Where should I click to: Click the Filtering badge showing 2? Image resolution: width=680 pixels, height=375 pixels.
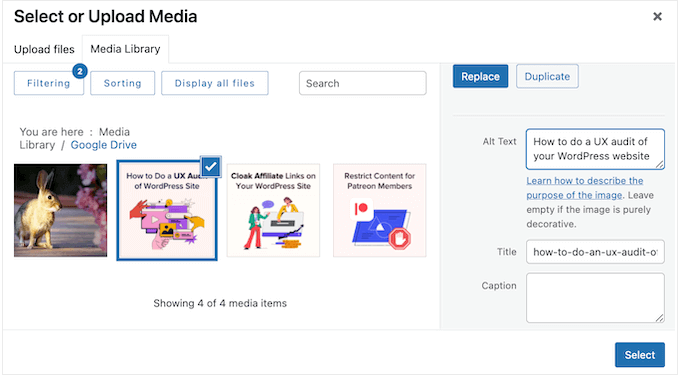point(80,71)
